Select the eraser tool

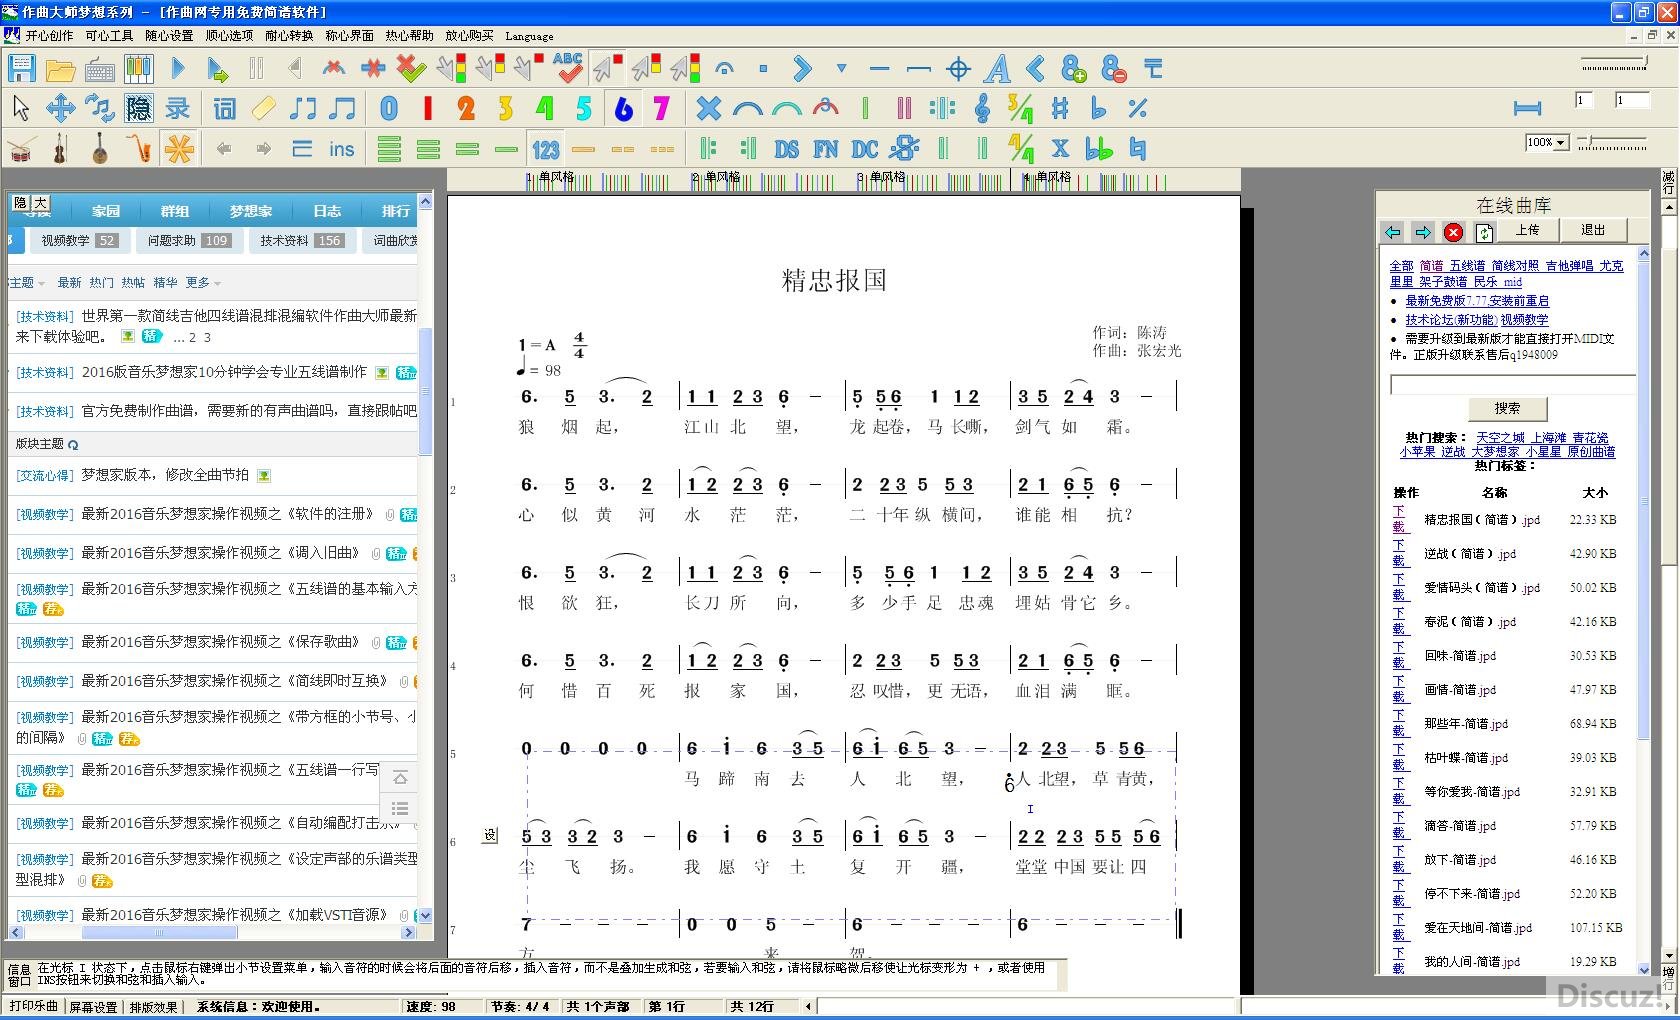coord(264,108)
